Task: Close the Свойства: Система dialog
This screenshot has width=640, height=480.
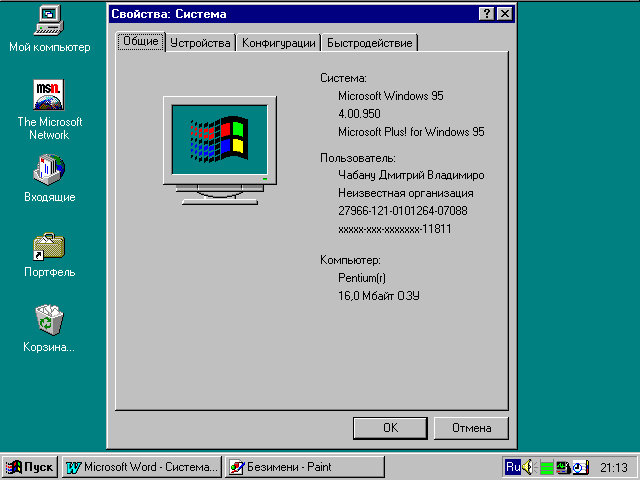Action: pyautogui.click(x=504, y=14)
